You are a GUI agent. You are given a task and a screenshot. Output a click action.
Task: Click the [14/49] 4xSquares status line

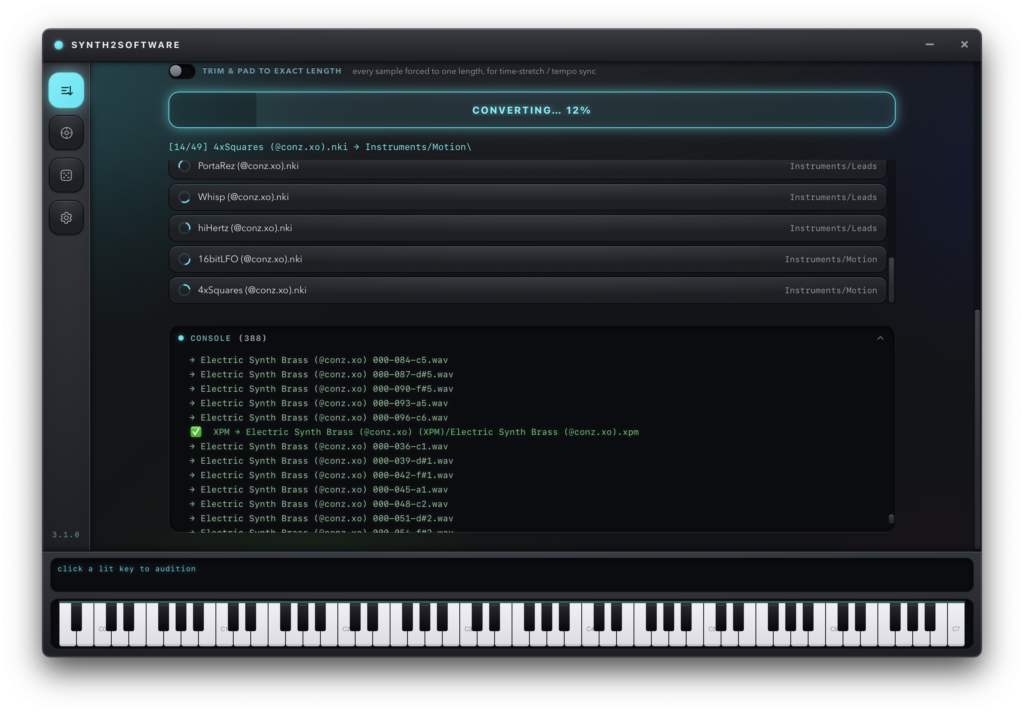[x=320, y=147]
